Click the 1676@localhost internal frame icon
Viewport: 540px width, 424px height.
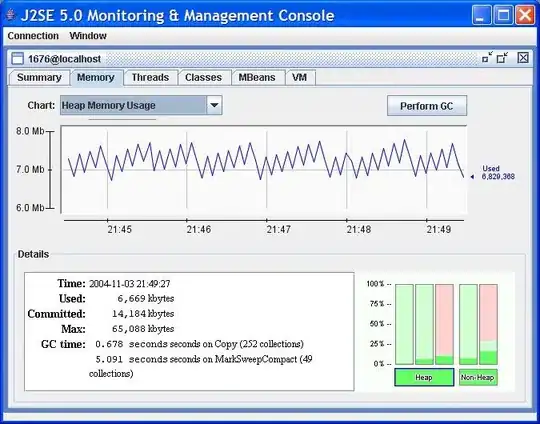pyautogui.click(x=17, y=59)
